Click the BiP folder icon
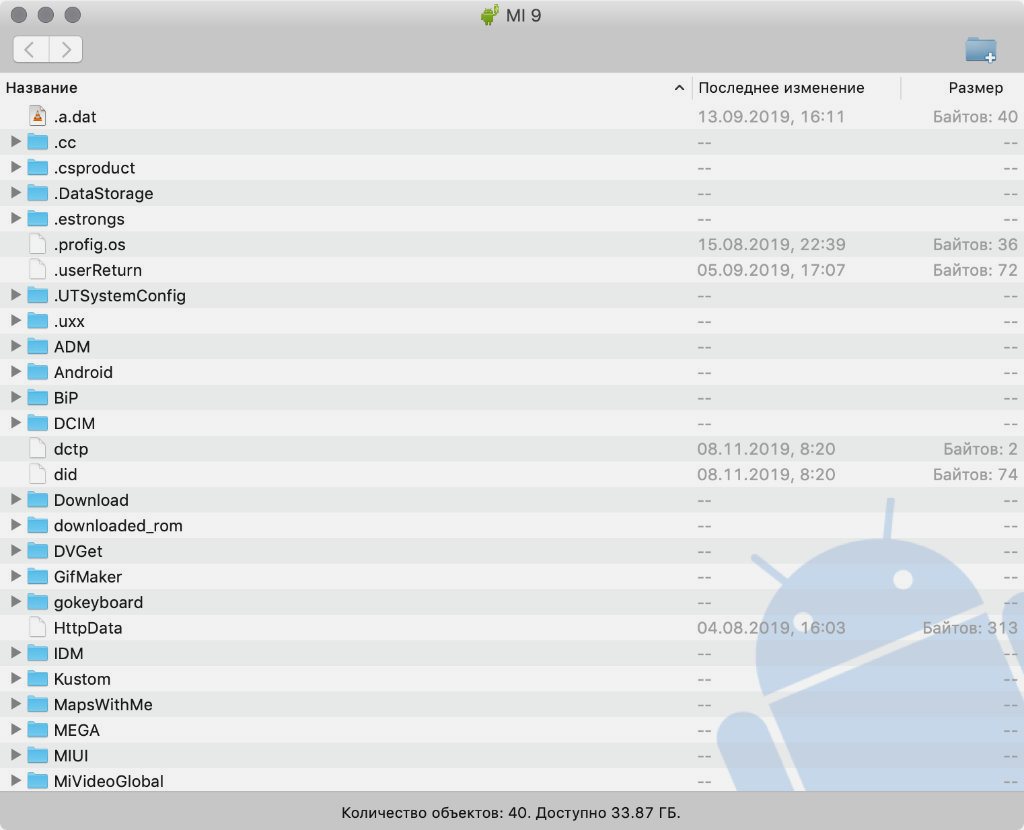Viewport: 1024px width, 830px height. [x=38, y=398]
